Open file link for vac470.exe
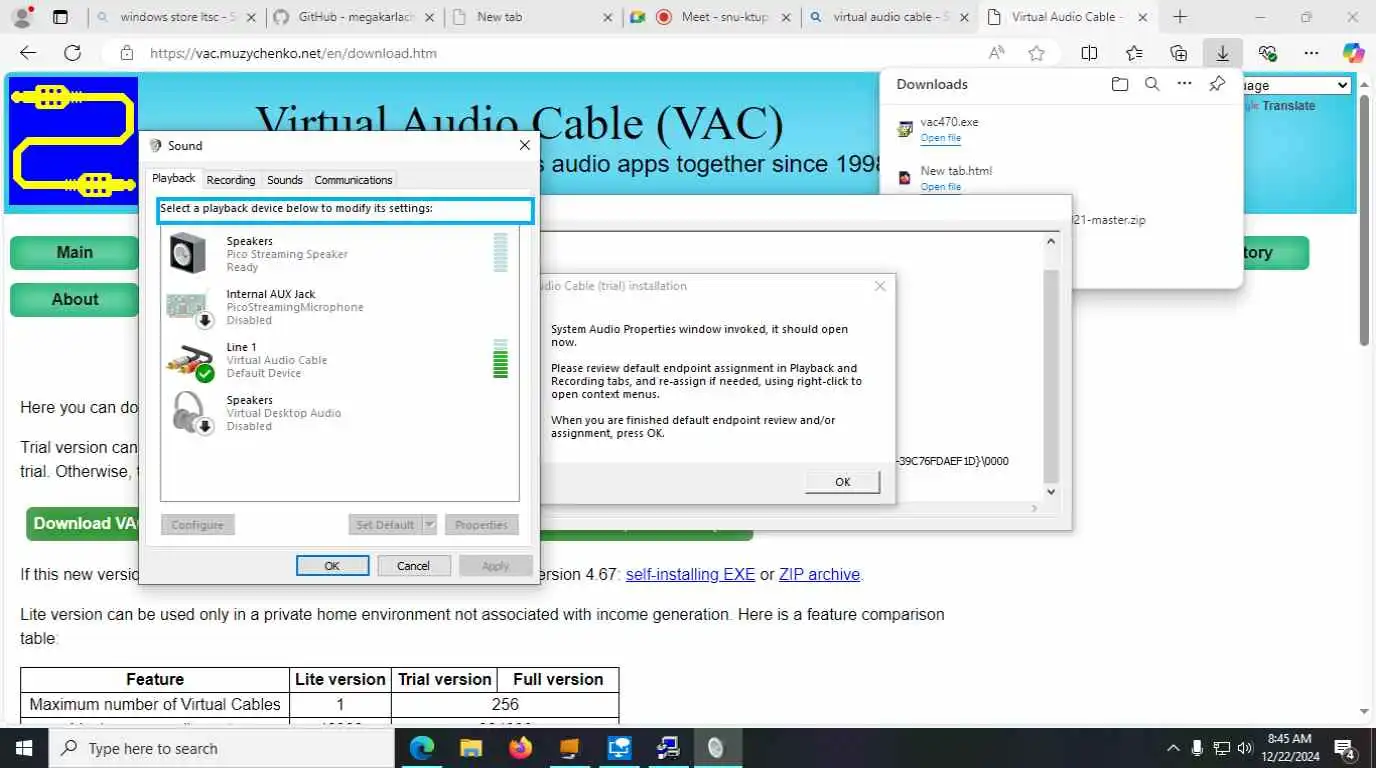The height and width of the screenshot is (768, 1376). pyautogui.click(x=941, y=138)
